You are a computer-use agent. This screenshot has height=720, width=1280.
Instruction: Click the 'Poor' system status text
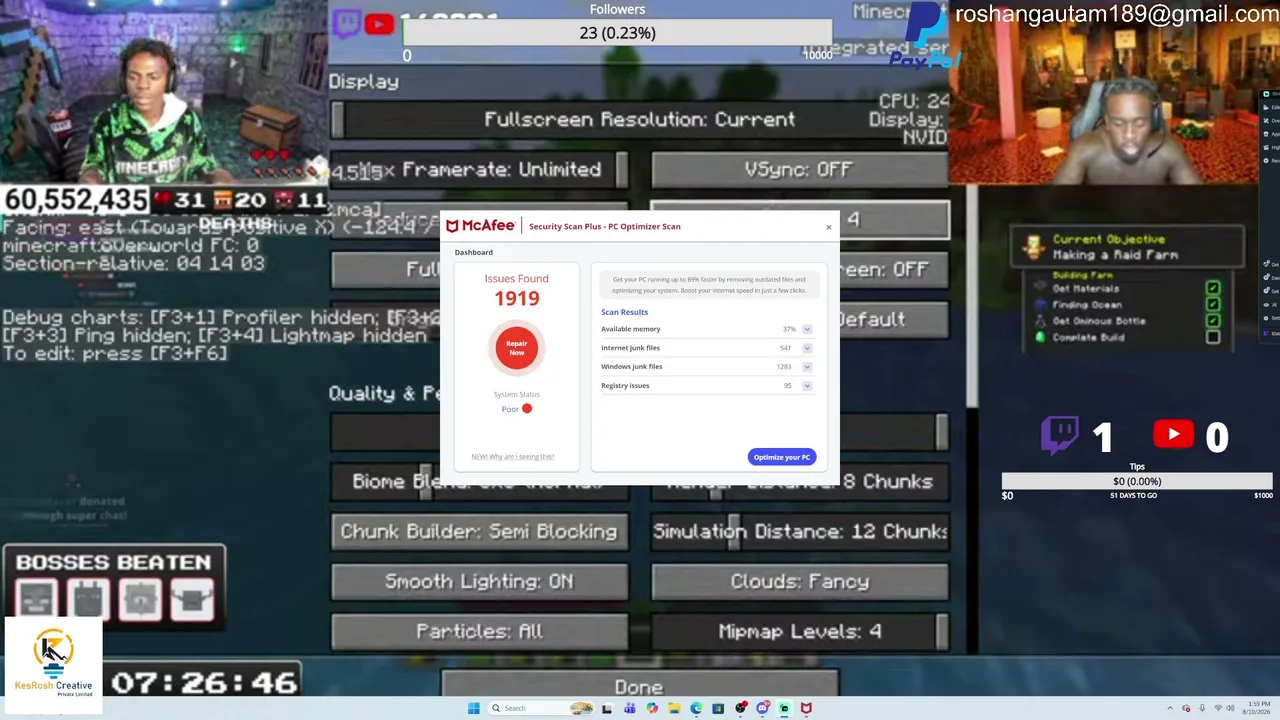pos(510,409)
